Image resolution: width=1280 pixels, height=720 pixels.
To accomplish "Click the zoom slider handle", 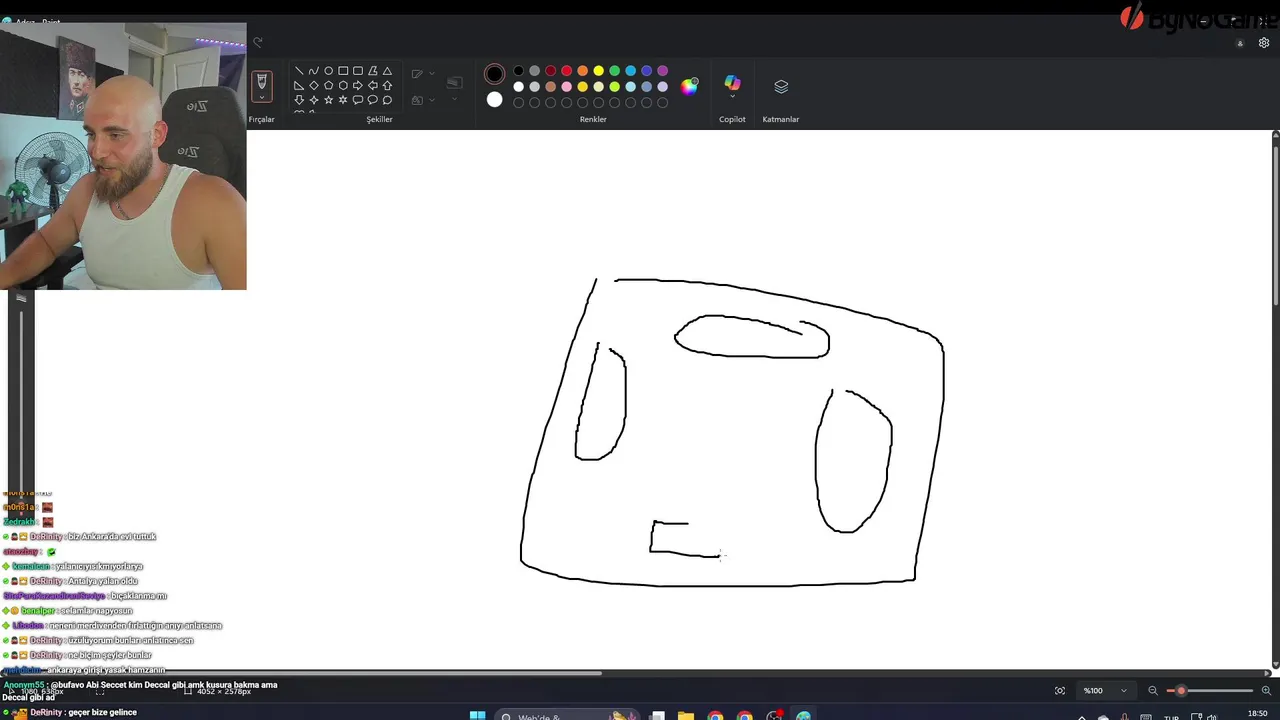I will click(x=1181, y=690).
